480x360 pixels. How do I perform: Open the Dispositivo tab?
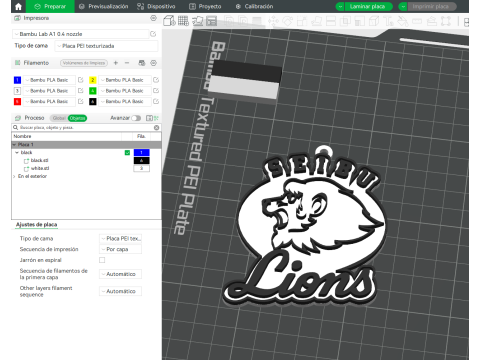156,6
